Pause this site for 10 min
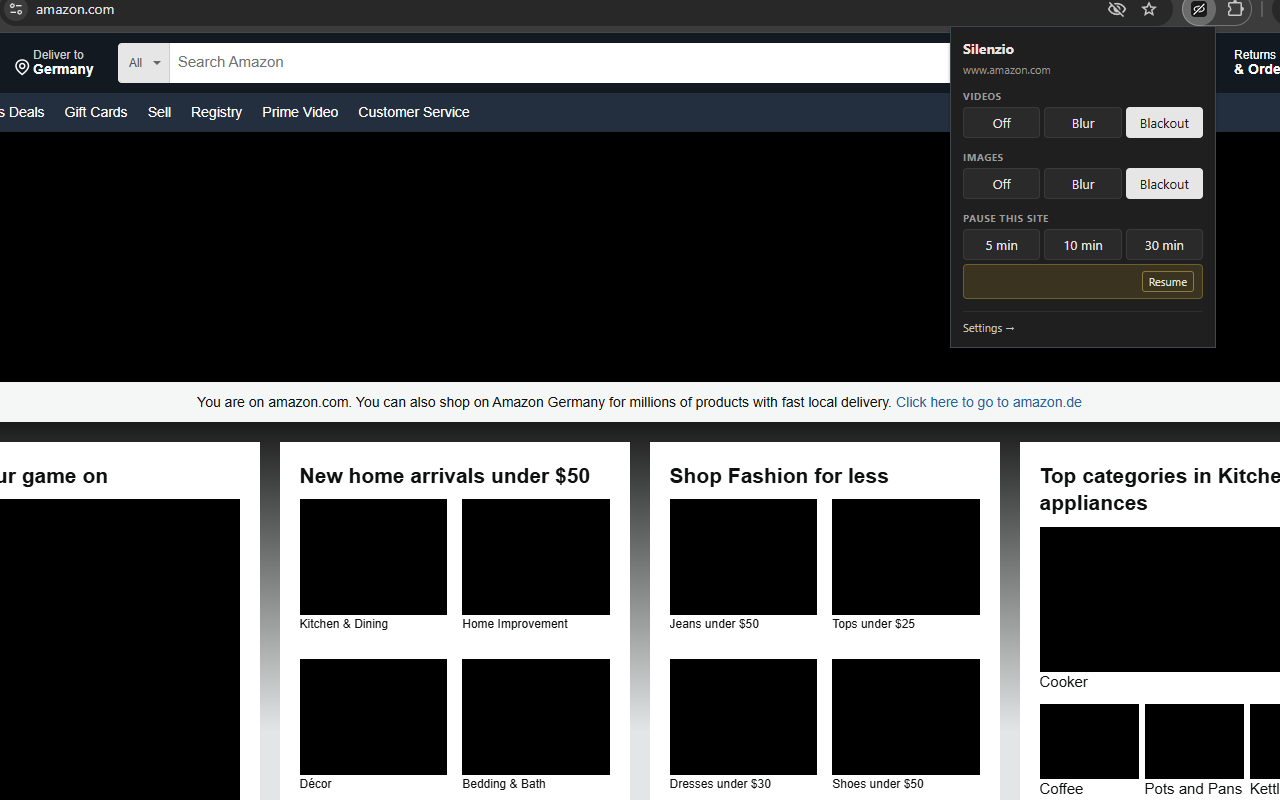The image size is (1280, 800). 1083,245
